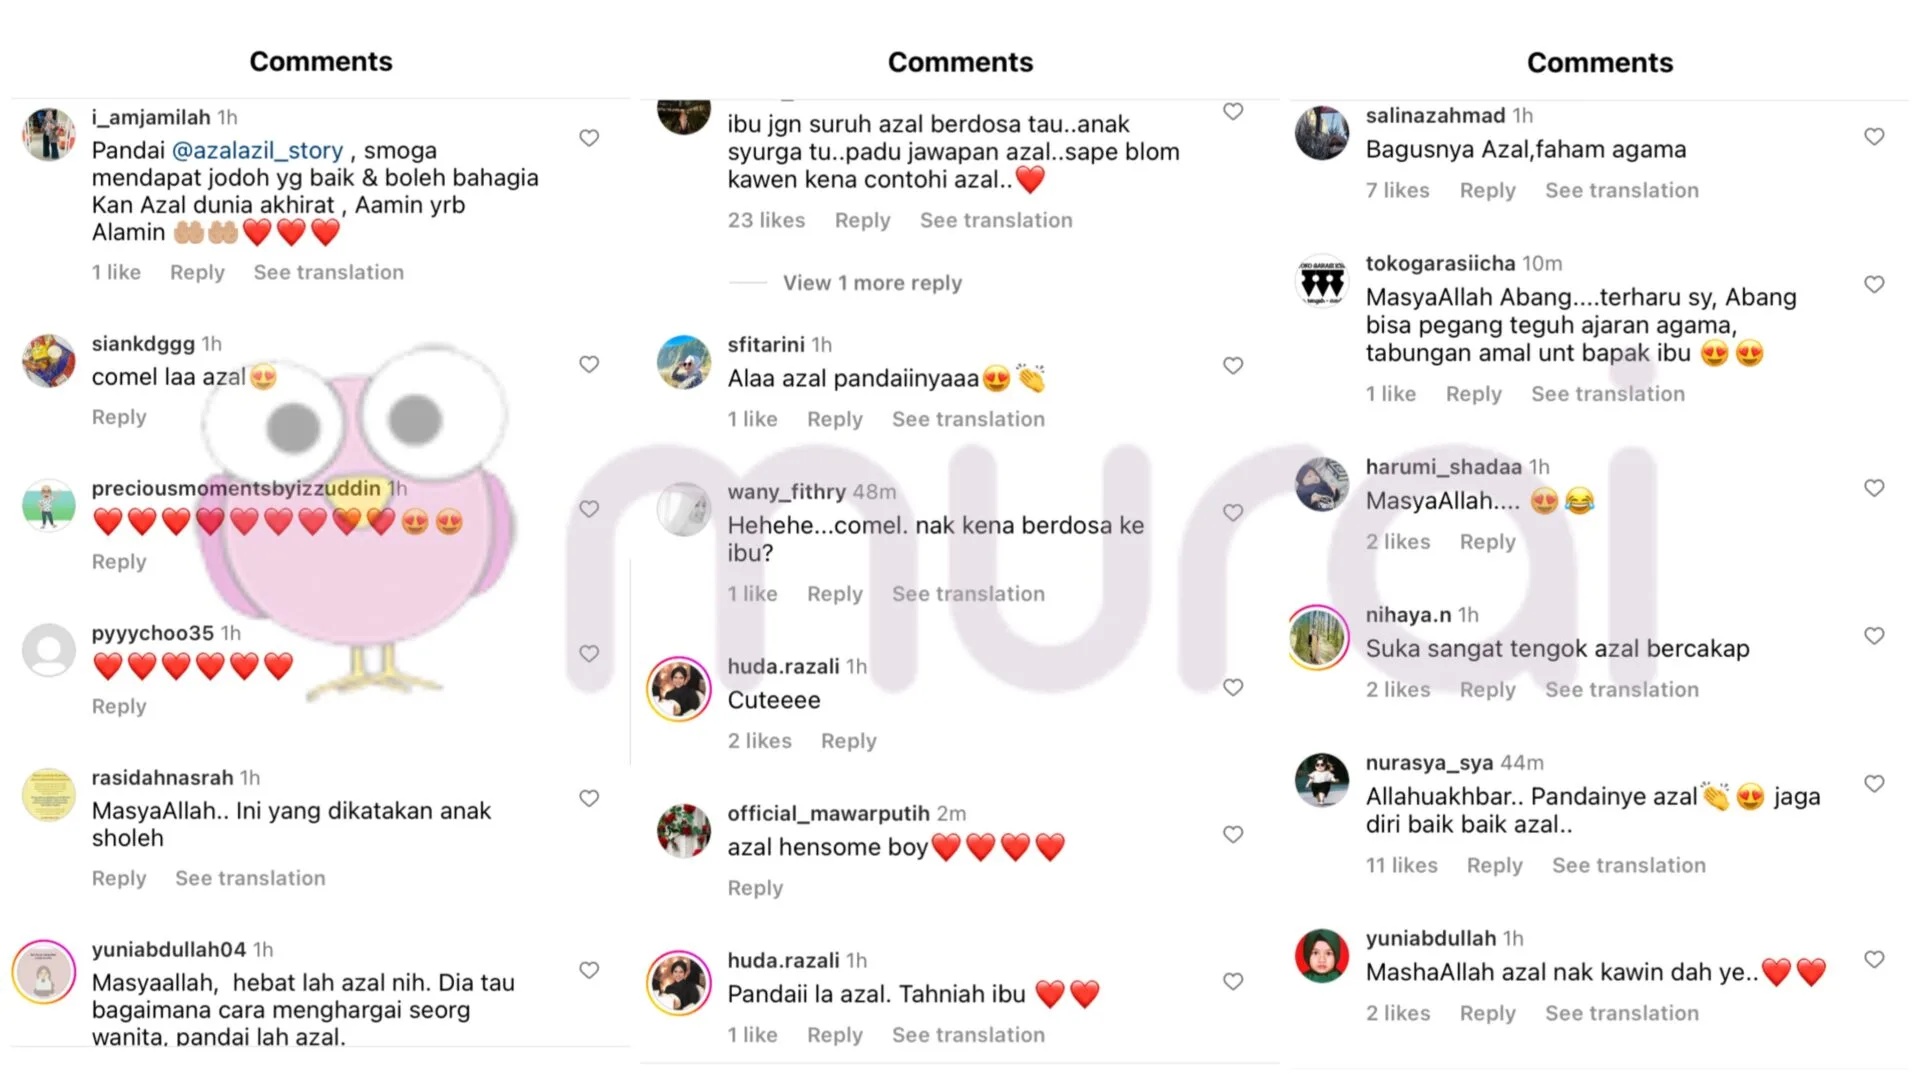
Task: Like nurasya_sya's comment heart
Action: (x=1874, y=783)
